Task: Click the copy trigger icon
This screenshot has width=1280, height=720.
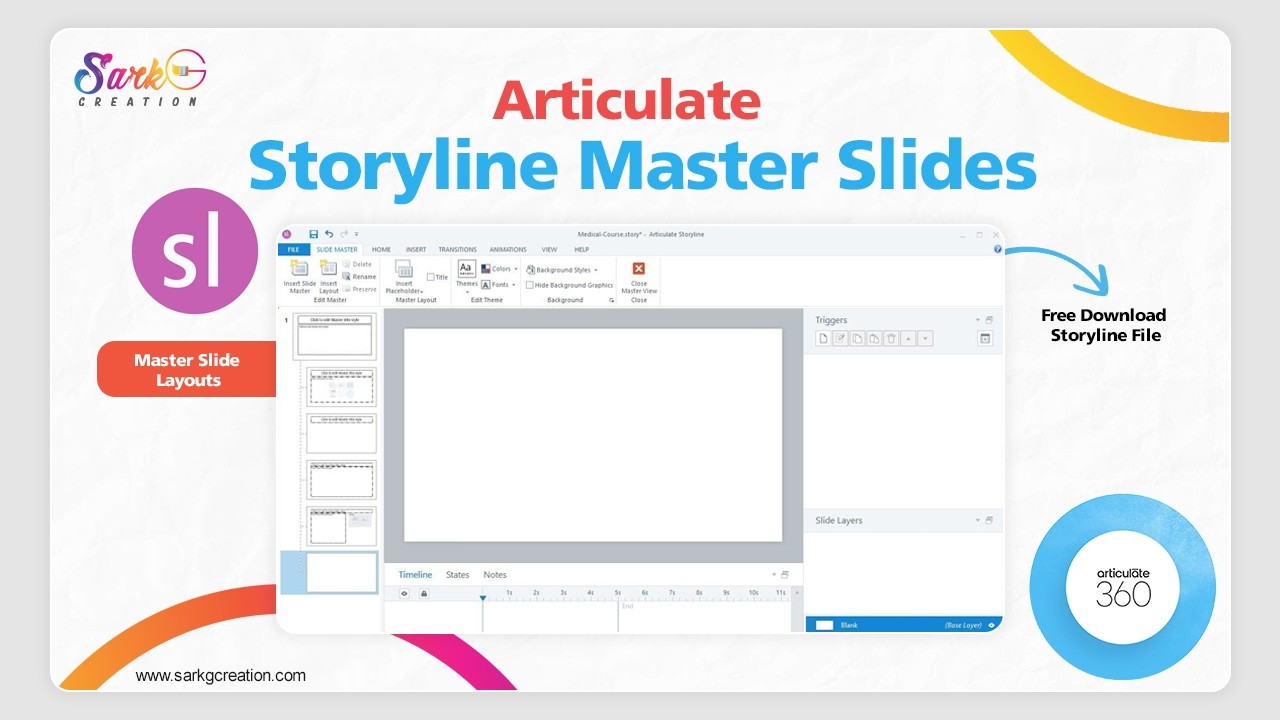Action: (858, 339)
